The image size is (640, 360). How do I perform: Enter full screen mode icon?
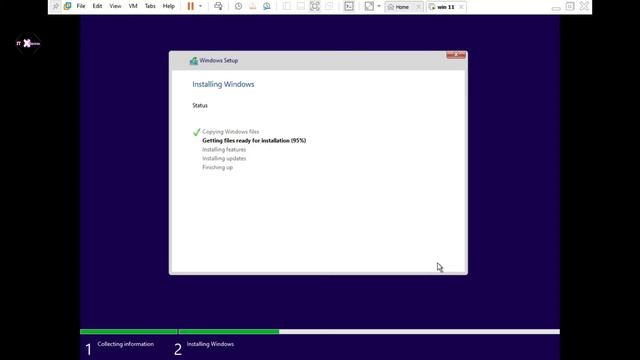[x=315, y=6]
